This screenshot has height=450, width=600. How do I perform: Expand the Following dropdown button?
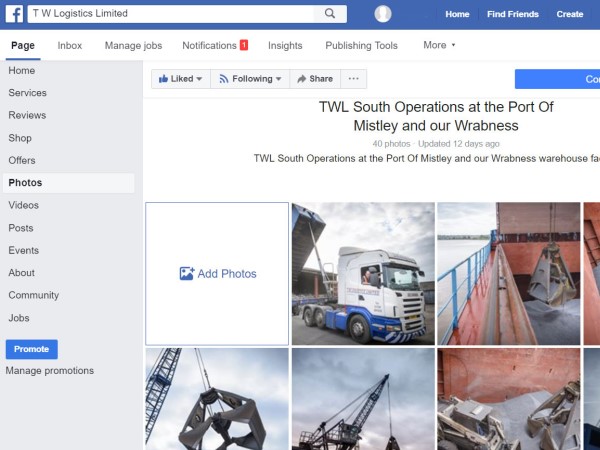[x=250, y=79]
